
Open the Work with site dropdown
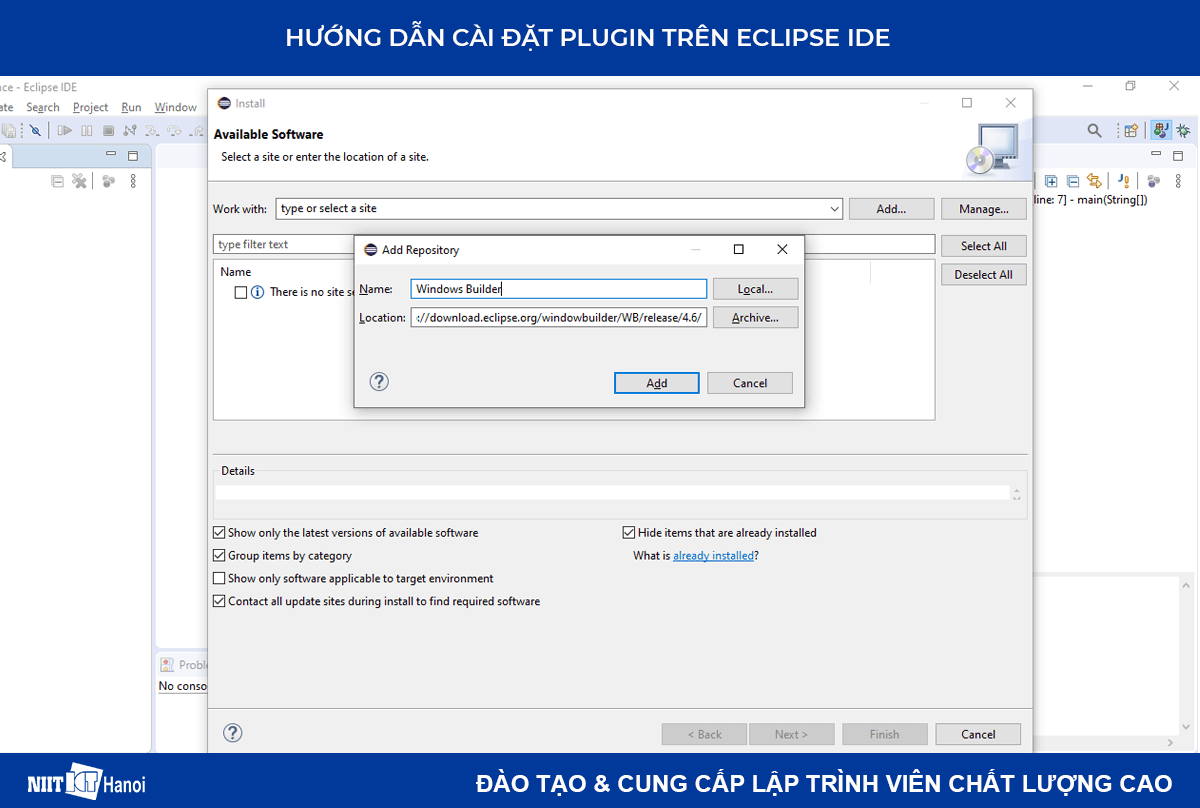834,209
